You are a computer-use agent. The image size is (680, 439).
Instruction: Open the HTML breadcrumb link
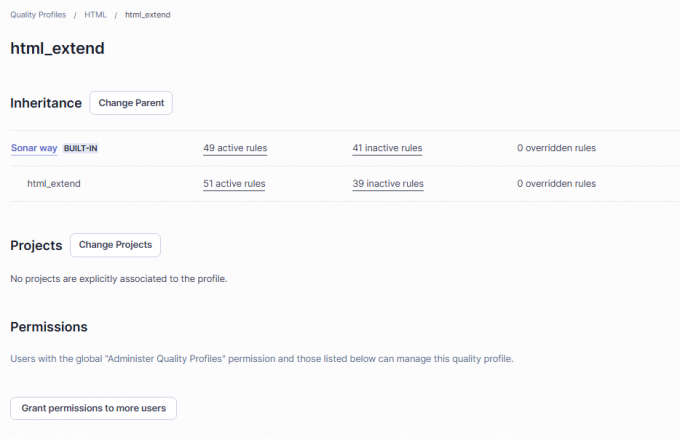(95, 15)
